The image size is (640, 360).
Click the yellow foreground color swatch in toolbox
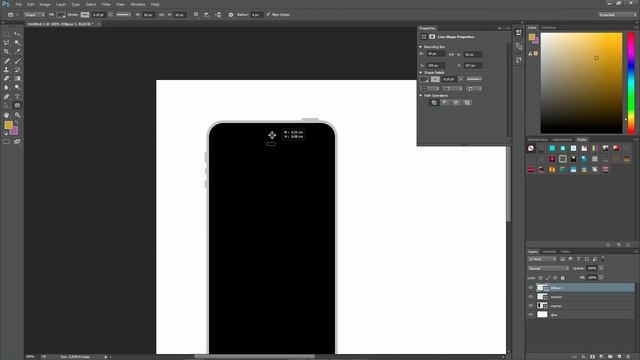9,125
